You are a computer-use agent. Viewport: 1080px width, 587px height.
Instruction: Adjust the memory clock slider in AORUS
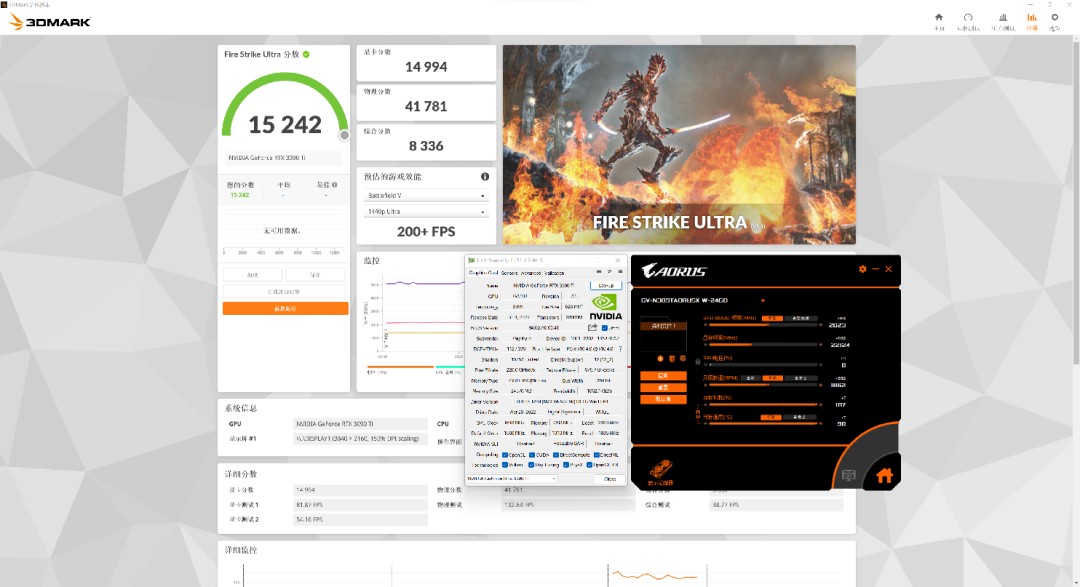pos(762,344)
